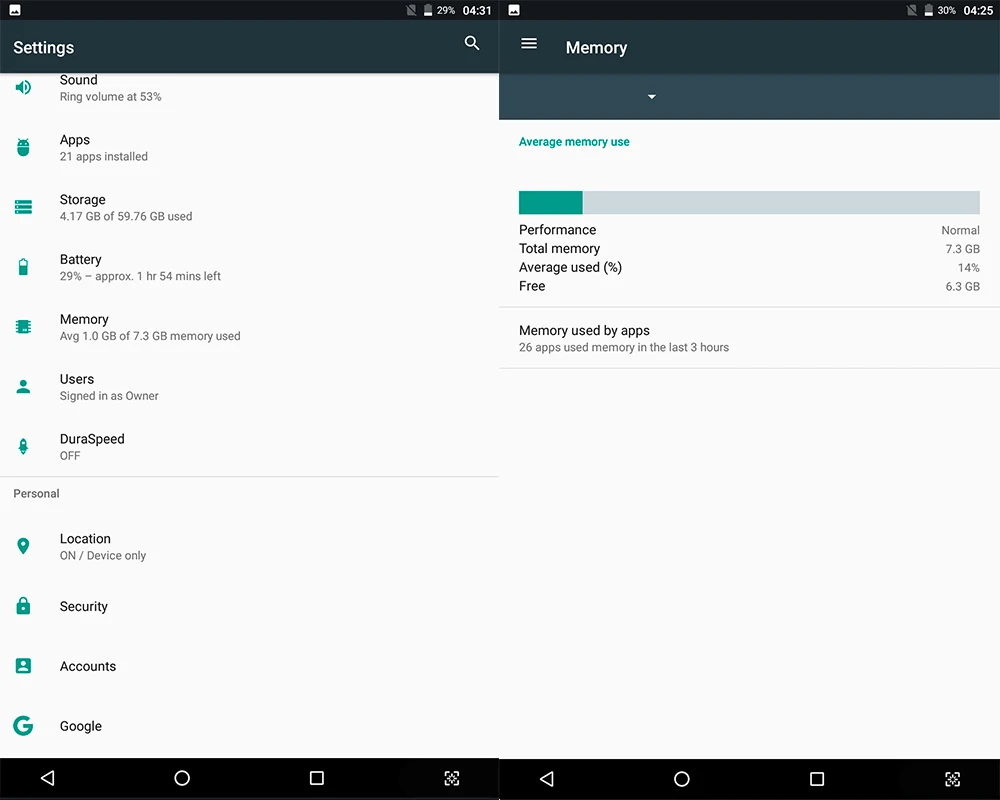The width and height of the screenshot is (1000, 800).
Task: Tap the DuraSpeed rocket icon
Action: [x=23, y=447]
